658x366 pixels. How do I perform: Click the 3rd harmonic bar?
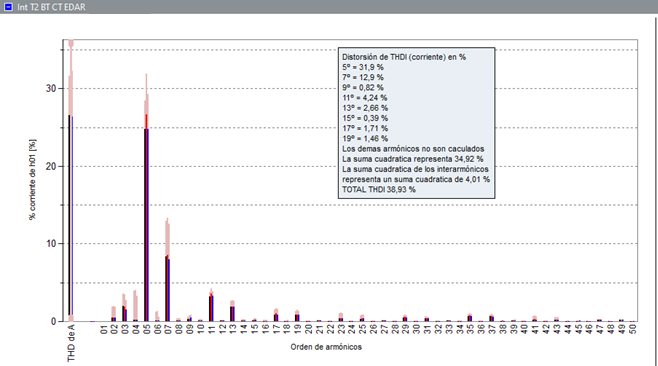pyautogui.click(x=125, y=308)
